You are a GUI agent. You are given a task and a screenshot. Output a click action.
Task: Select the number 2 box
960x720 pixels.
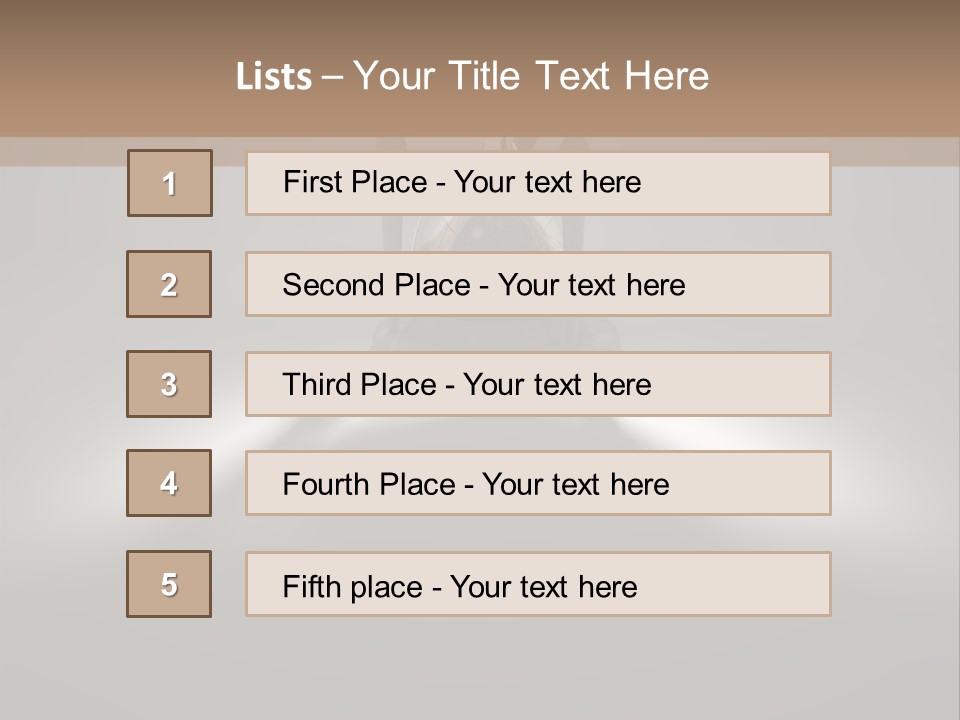[169, 284]
